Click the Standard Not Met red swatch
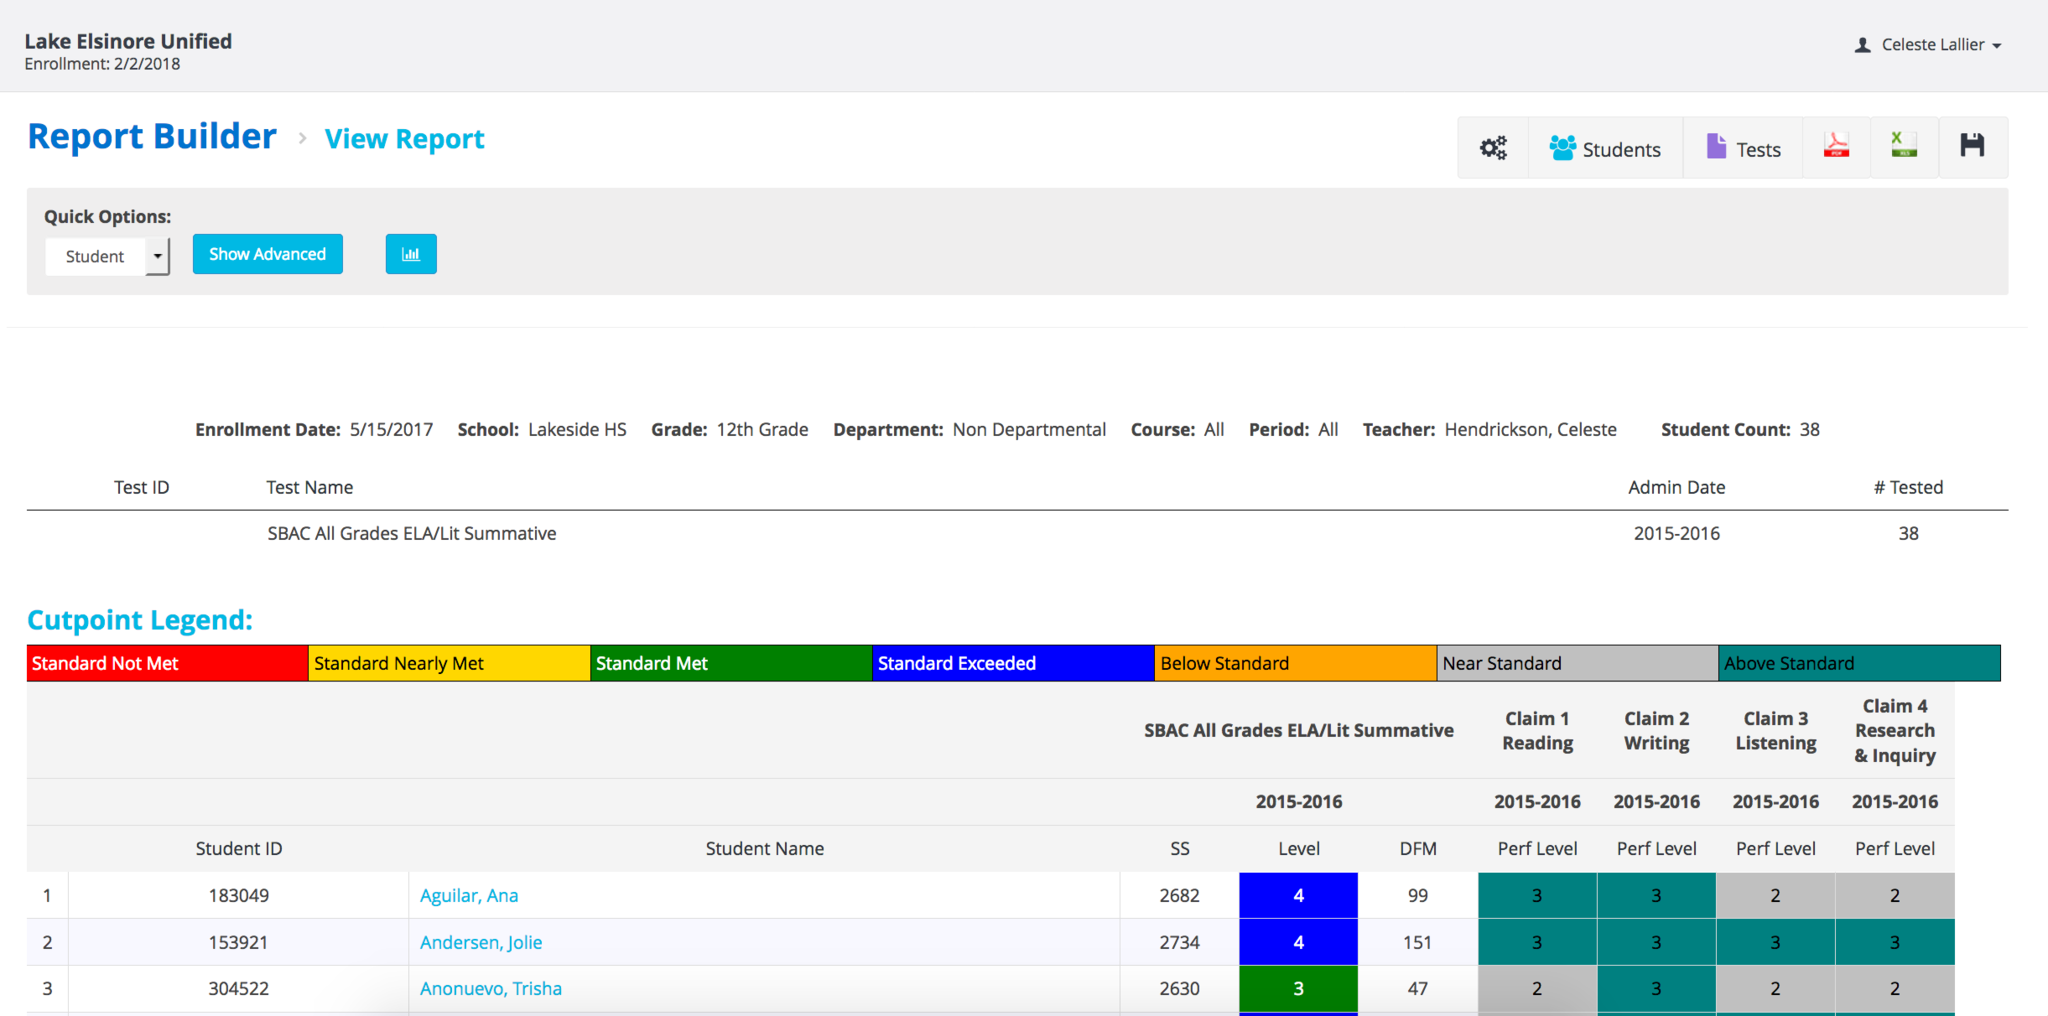 click(167, 663)
